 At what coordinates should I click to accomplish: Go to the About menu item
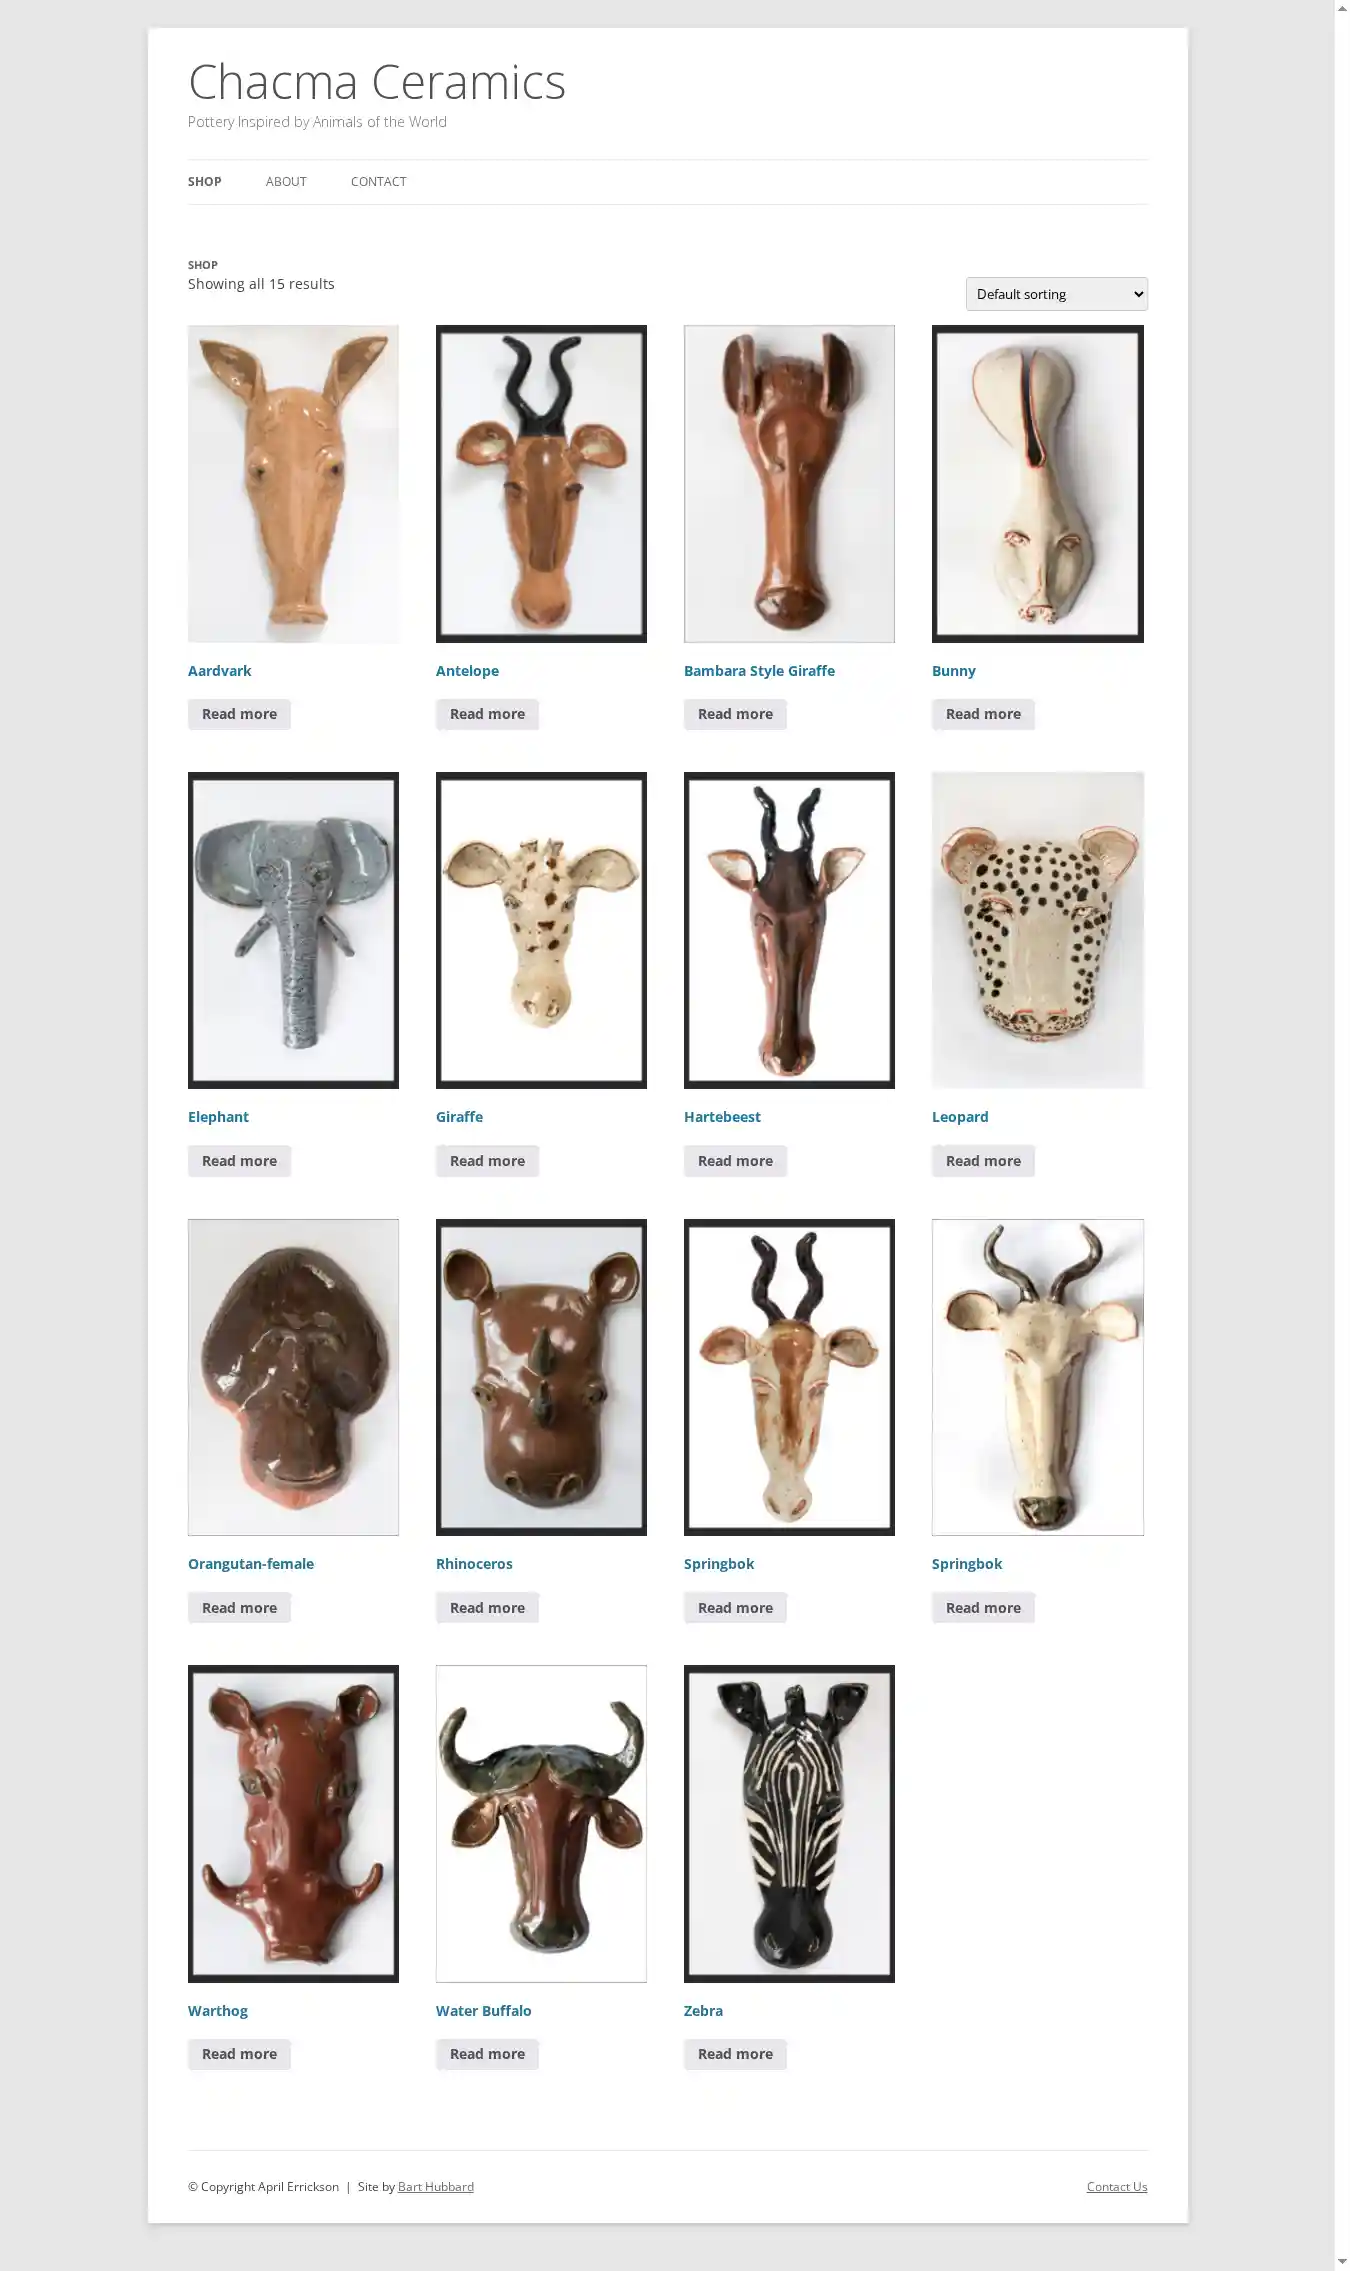coord(286,182)
